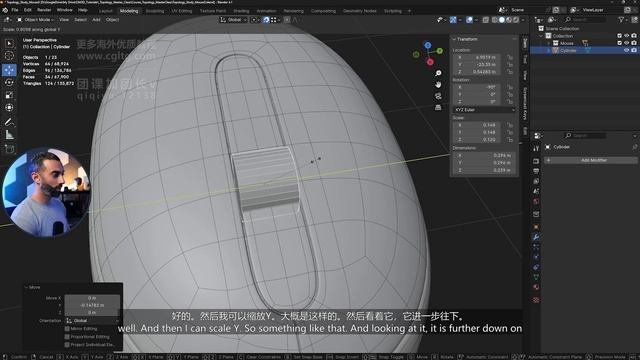Image resolution: width=640 pixels, height=360 pixels.
Task: Edit Move Y value in operator panel
Action: (x=92, y=305)
